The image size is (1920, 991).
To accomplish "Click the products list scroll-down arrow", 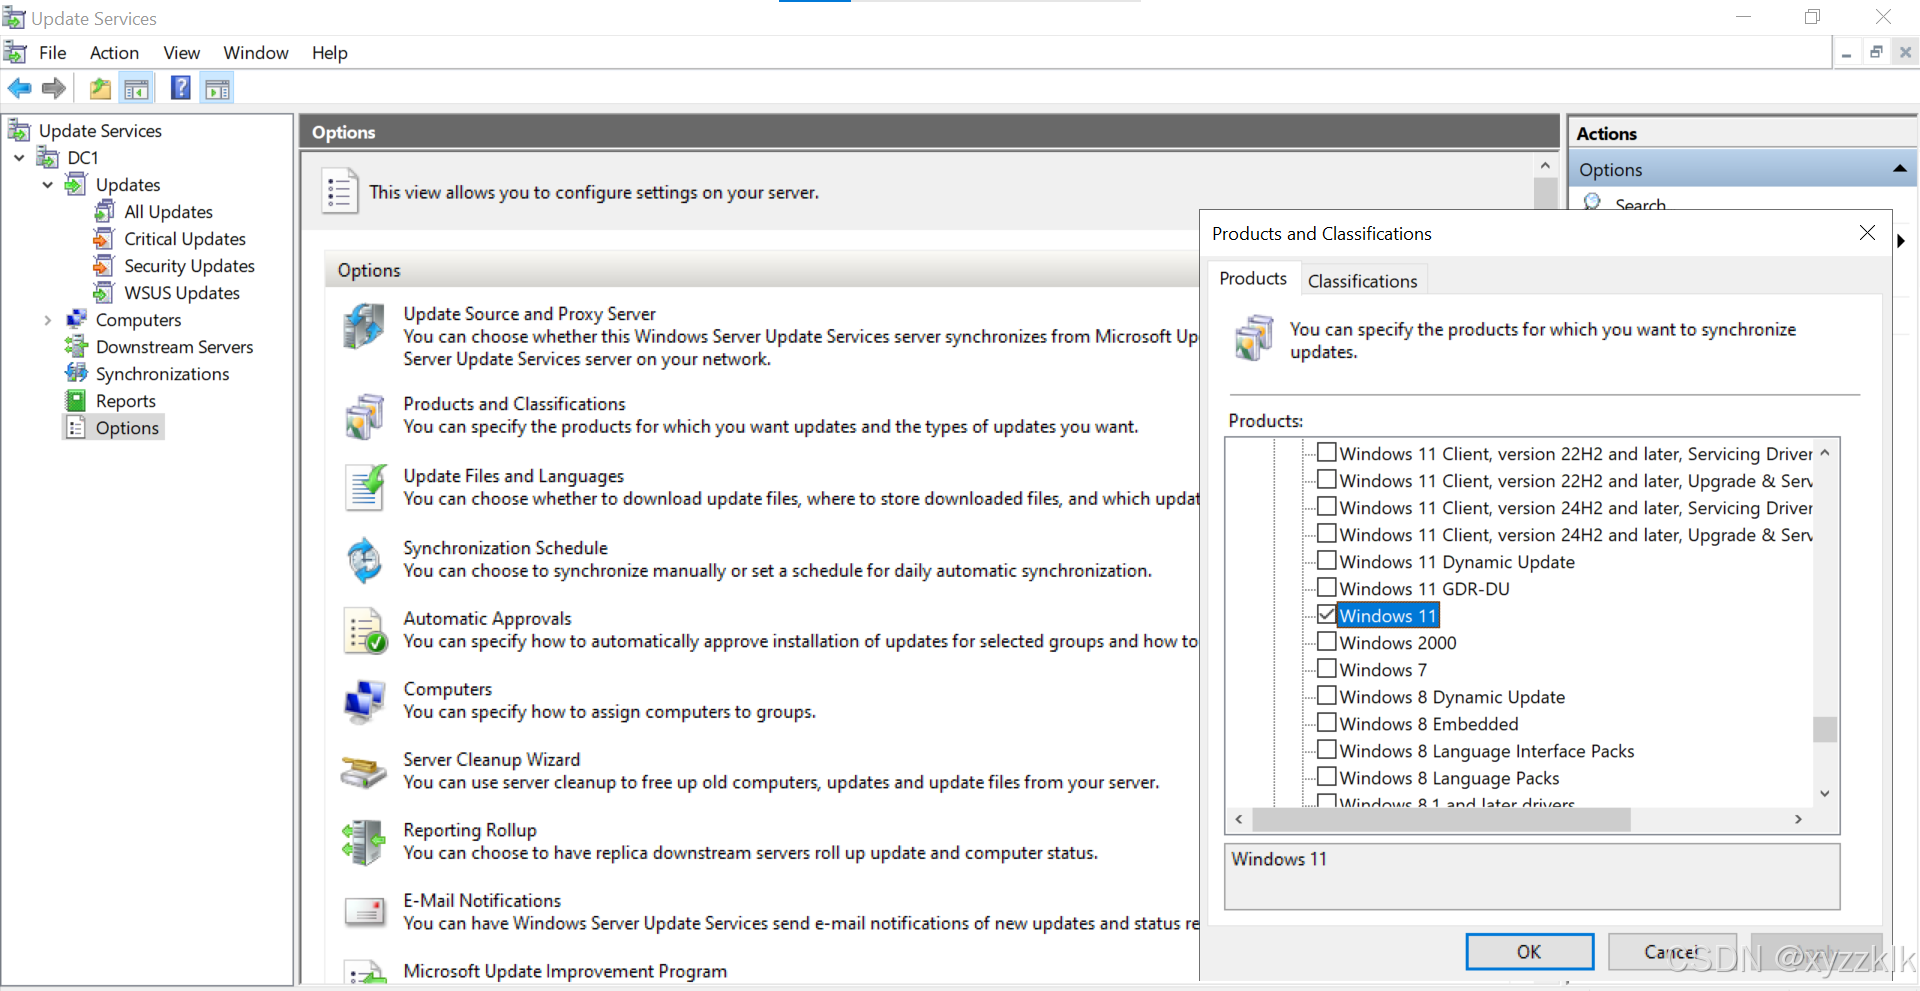I will pyautogui.click(x=1825, y=793).
